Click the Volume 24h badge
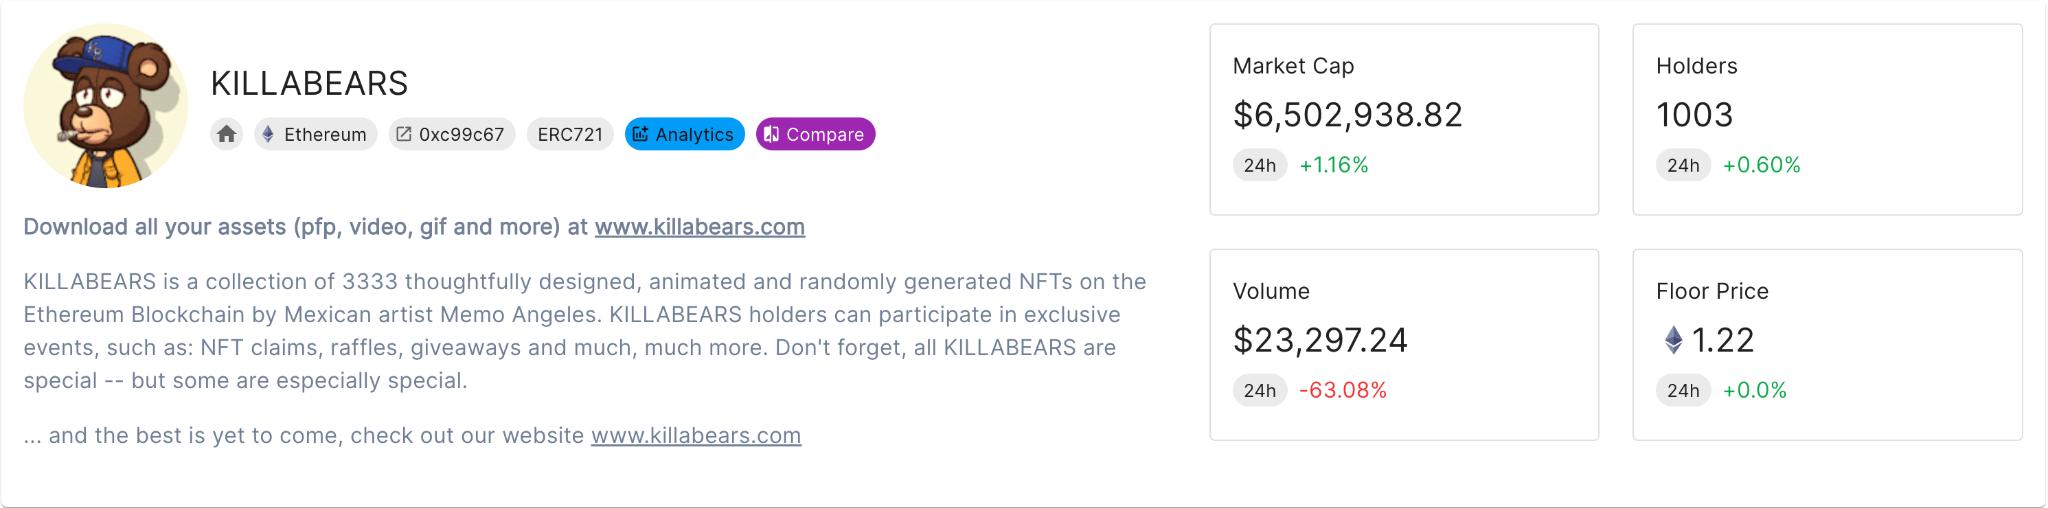 pyautogui.click(x=1260, y=390)
